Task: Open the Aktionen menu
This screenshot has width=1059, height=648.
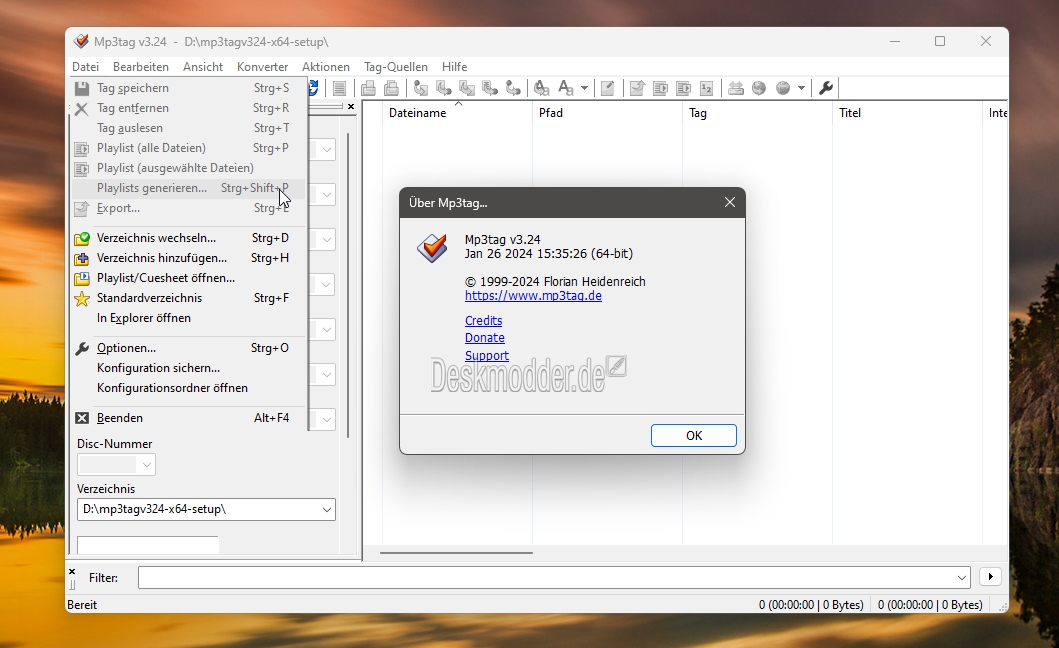Action: click(326, 67)
